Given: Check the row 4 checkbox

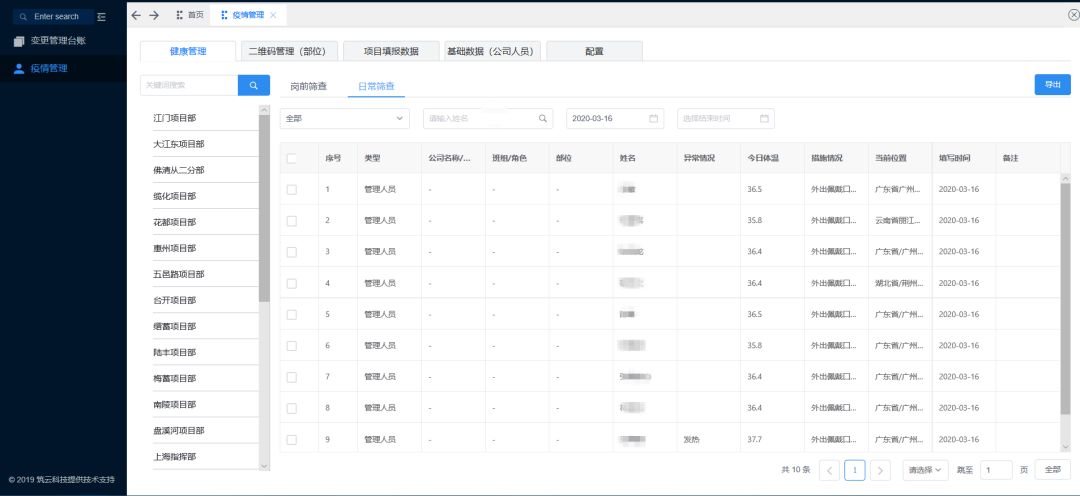Looking at the screenshot, I should [x=291, y=283].
